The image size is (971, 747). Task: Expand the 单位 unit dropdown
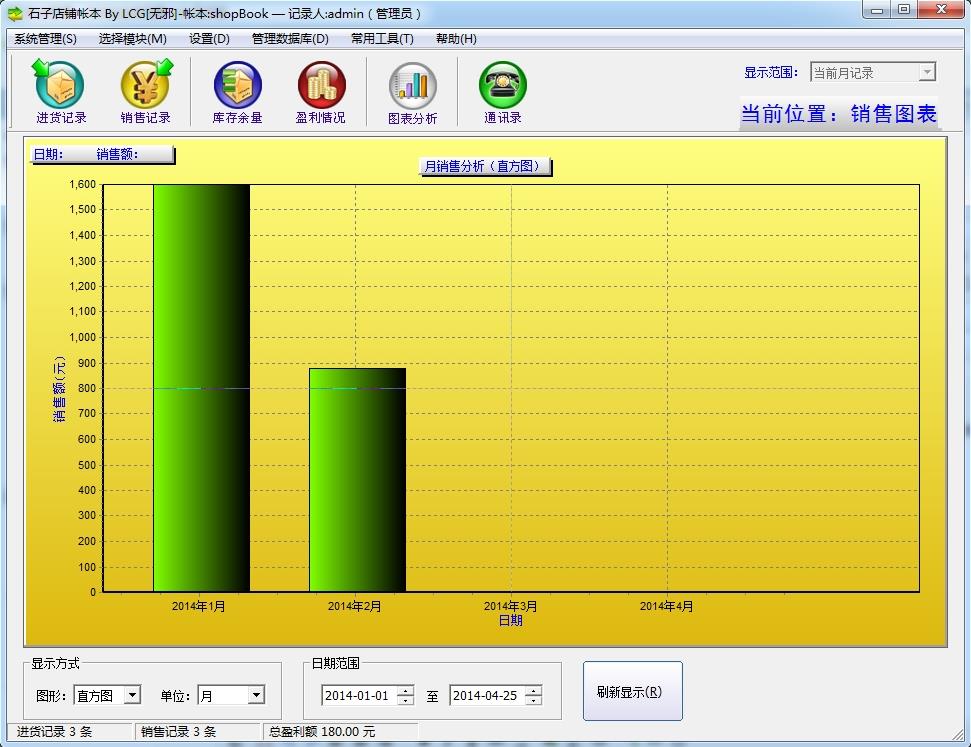tap(256, 695)
